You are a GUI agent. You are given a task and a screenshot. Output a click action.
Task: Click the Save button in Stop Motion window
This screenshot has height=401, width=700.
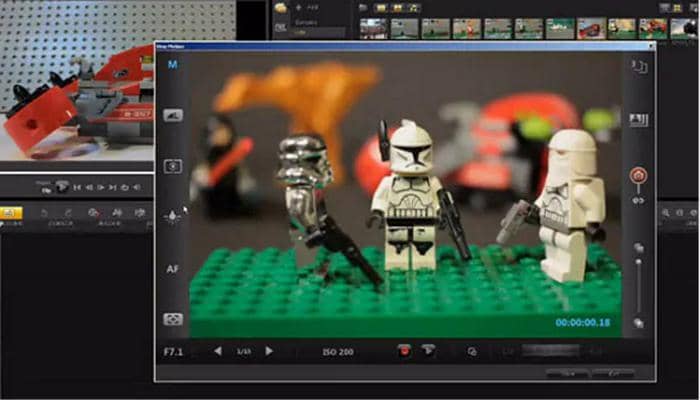[567, 373]
